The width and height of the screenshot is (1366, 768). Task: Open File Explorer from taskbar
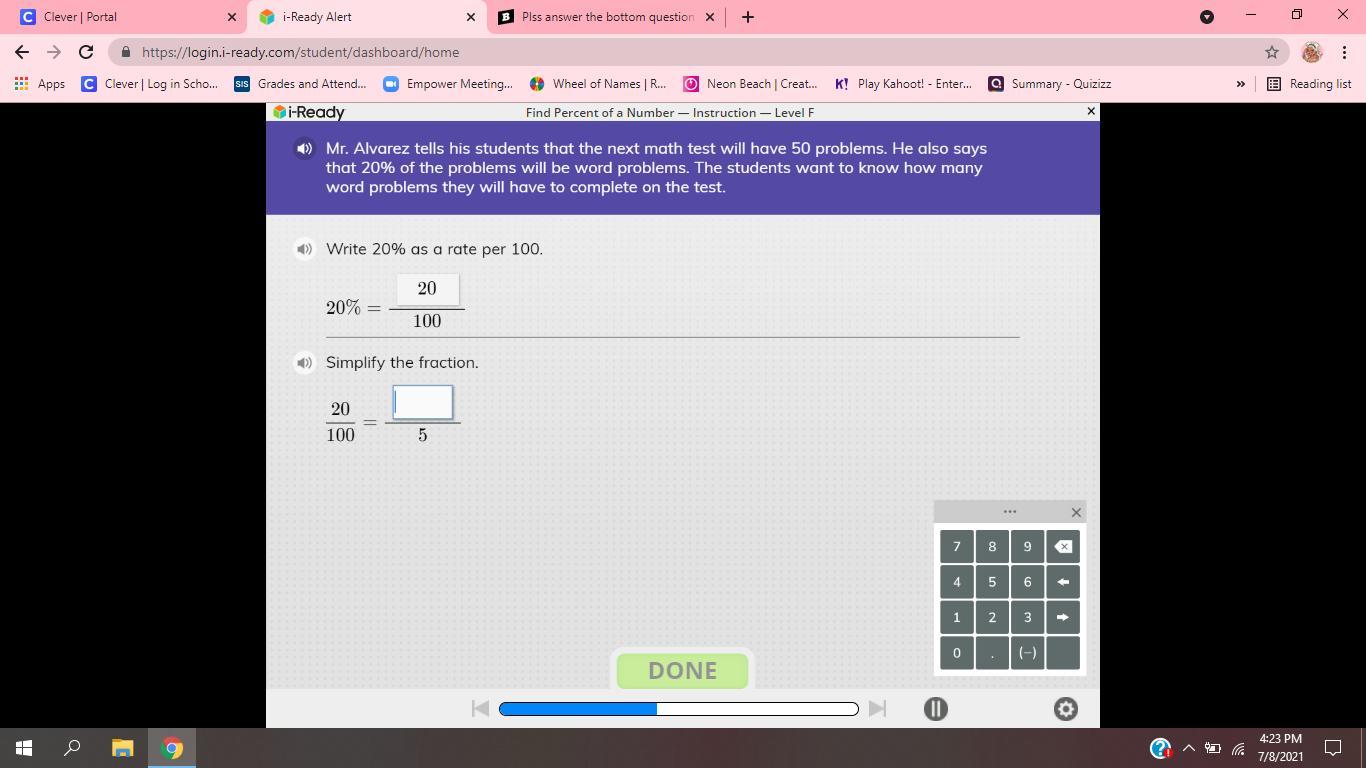click(x=122, y=748)
